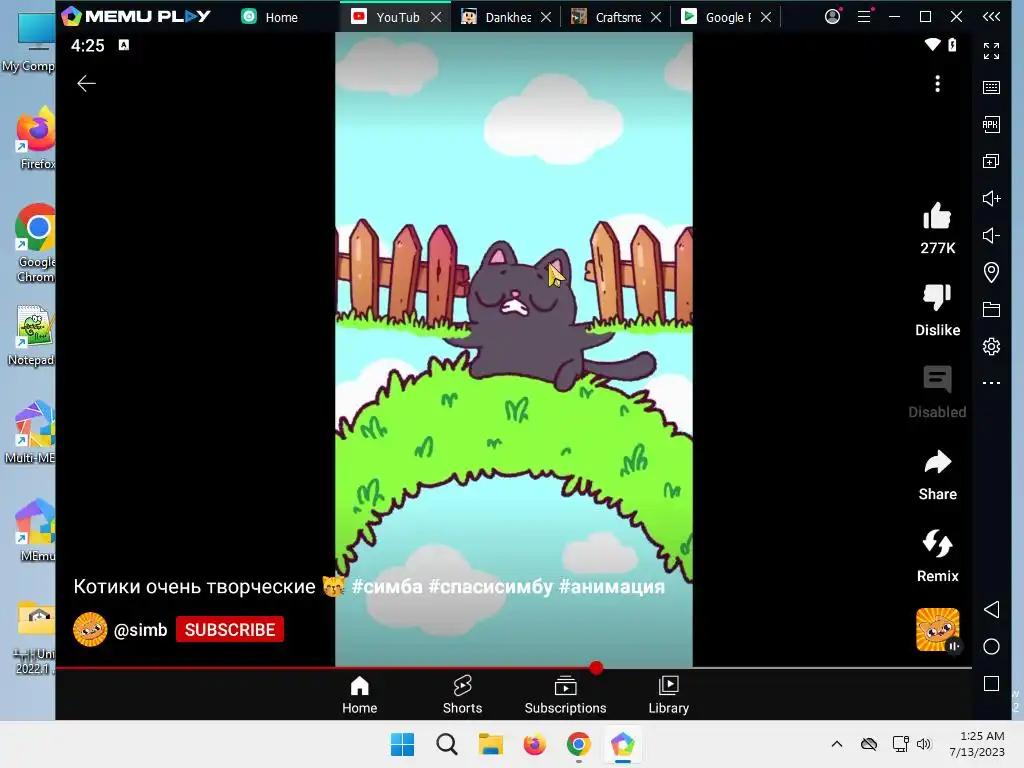Go to the YouTube Home tab
The width and height of the screenshot is (1024, 768).
point(359,696)
